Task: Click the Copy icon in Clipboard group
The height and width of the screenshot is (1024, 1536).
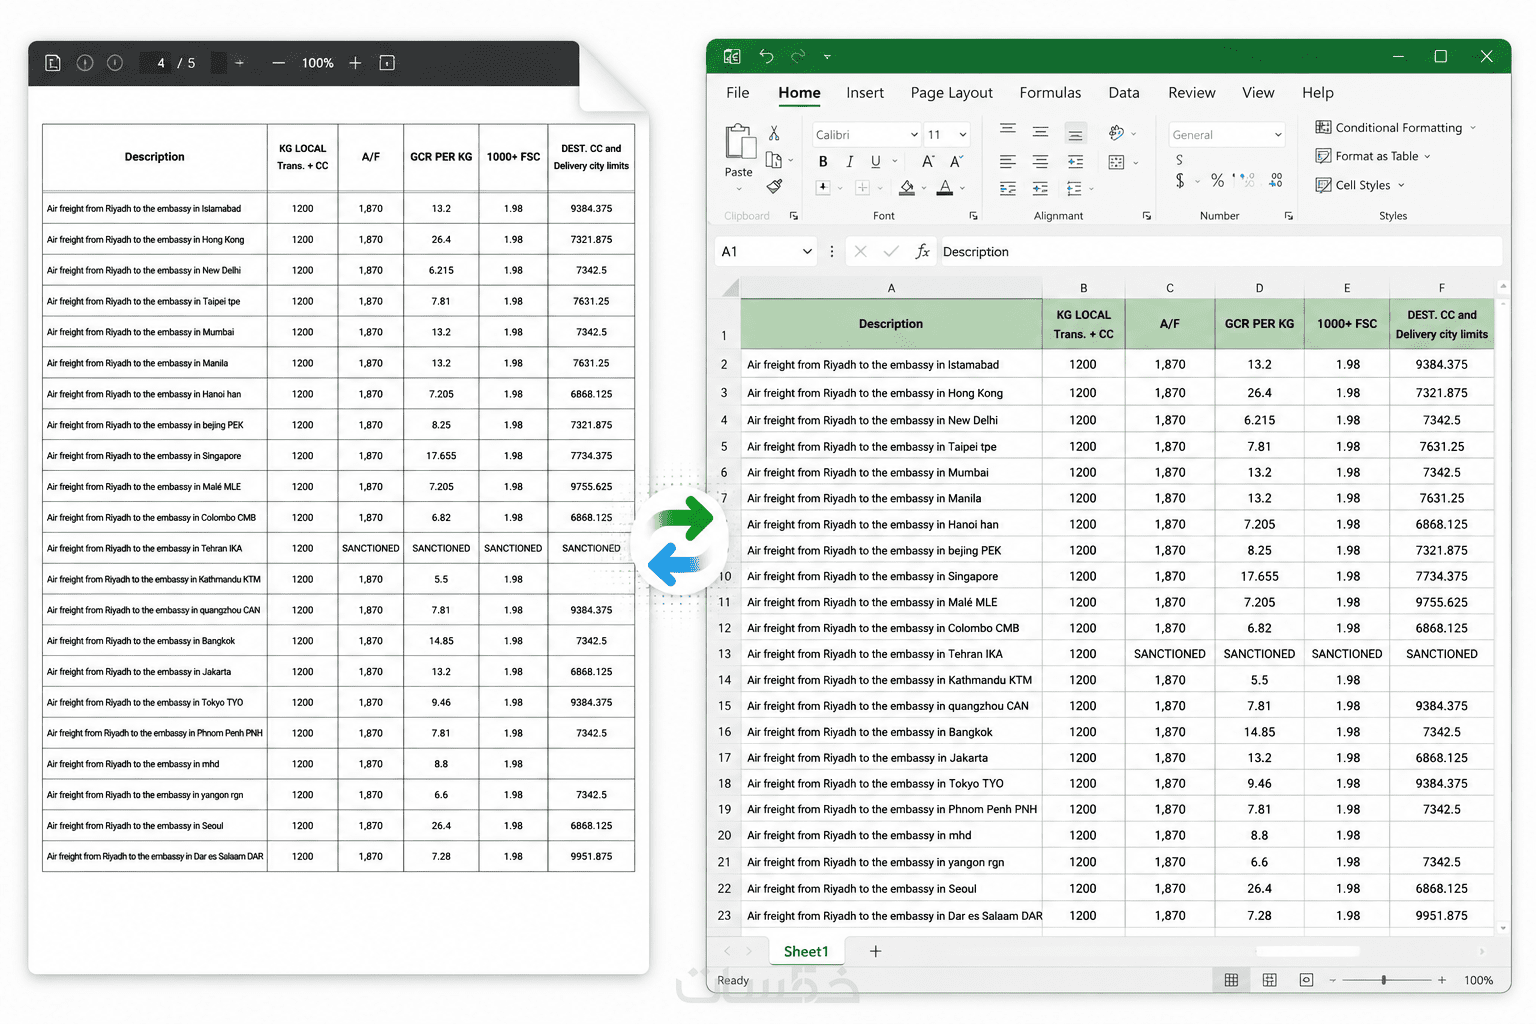Action: 773,160
